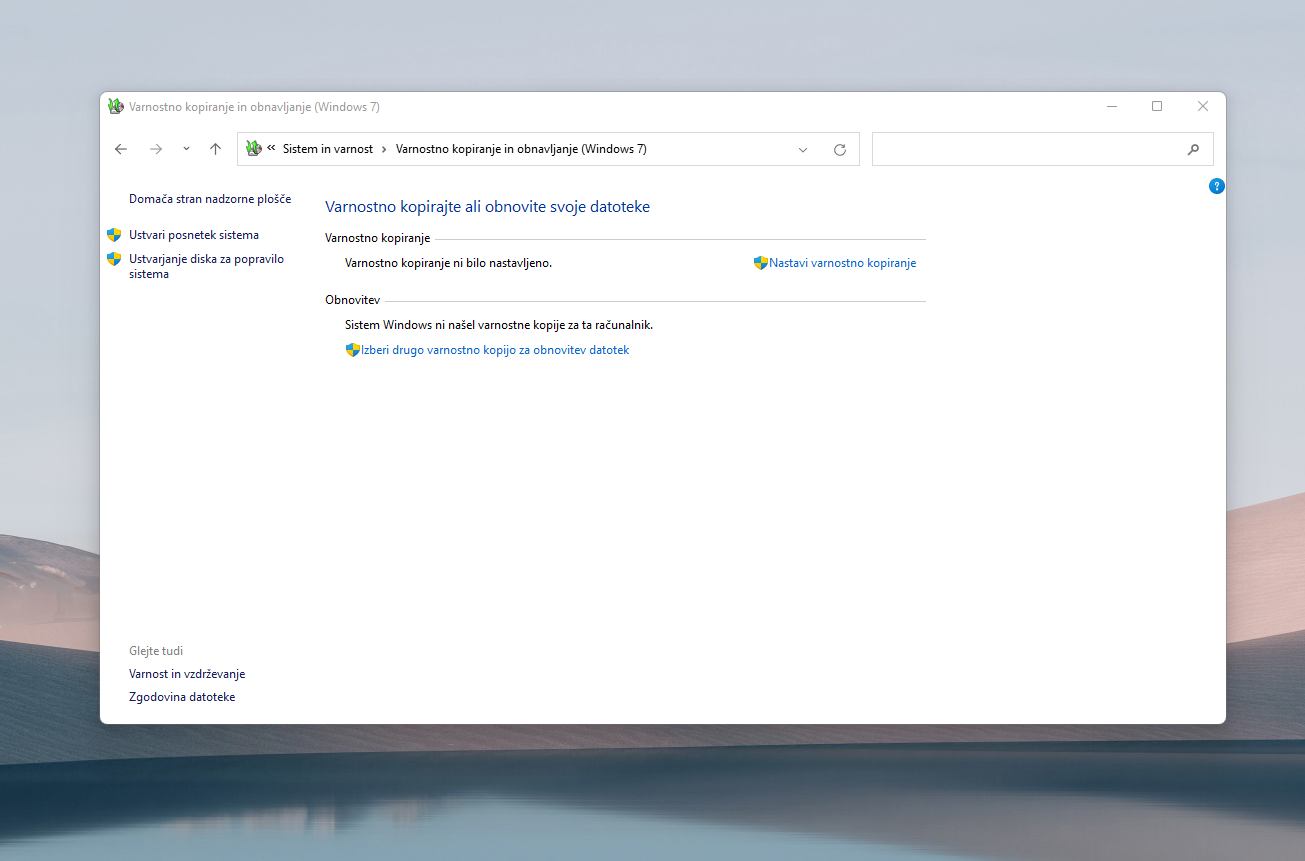Open Zgodovina datoteke link
Image resolution: width=1305 pixels, height=861 pixels.
tap(182, 697)
